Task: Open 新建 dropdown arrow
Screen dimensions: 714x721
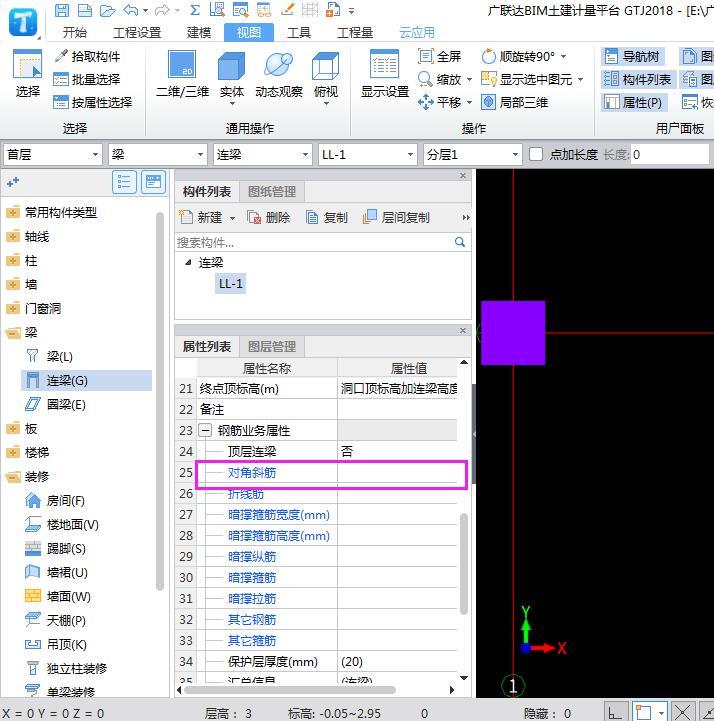Action: point(232,217)
